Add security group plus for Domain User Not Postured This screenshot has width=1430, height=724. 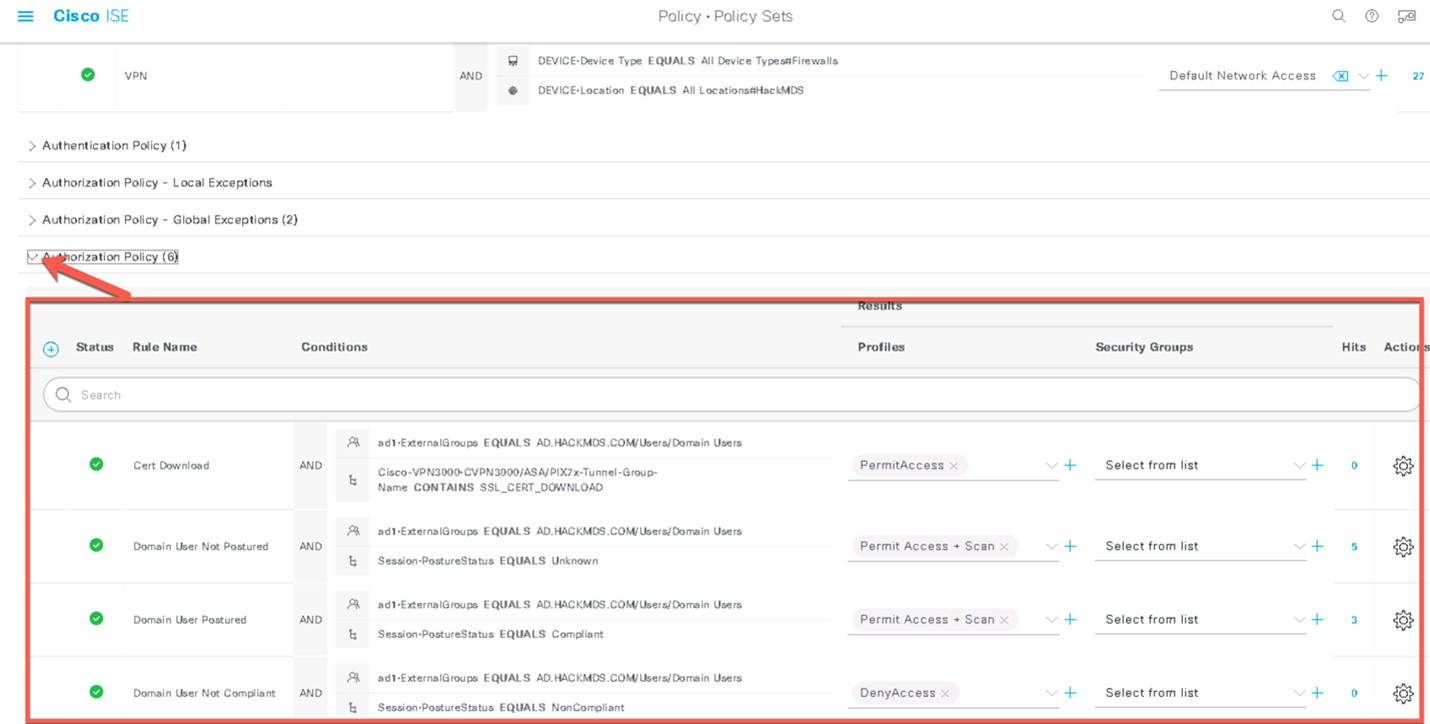pos(1317,546)
